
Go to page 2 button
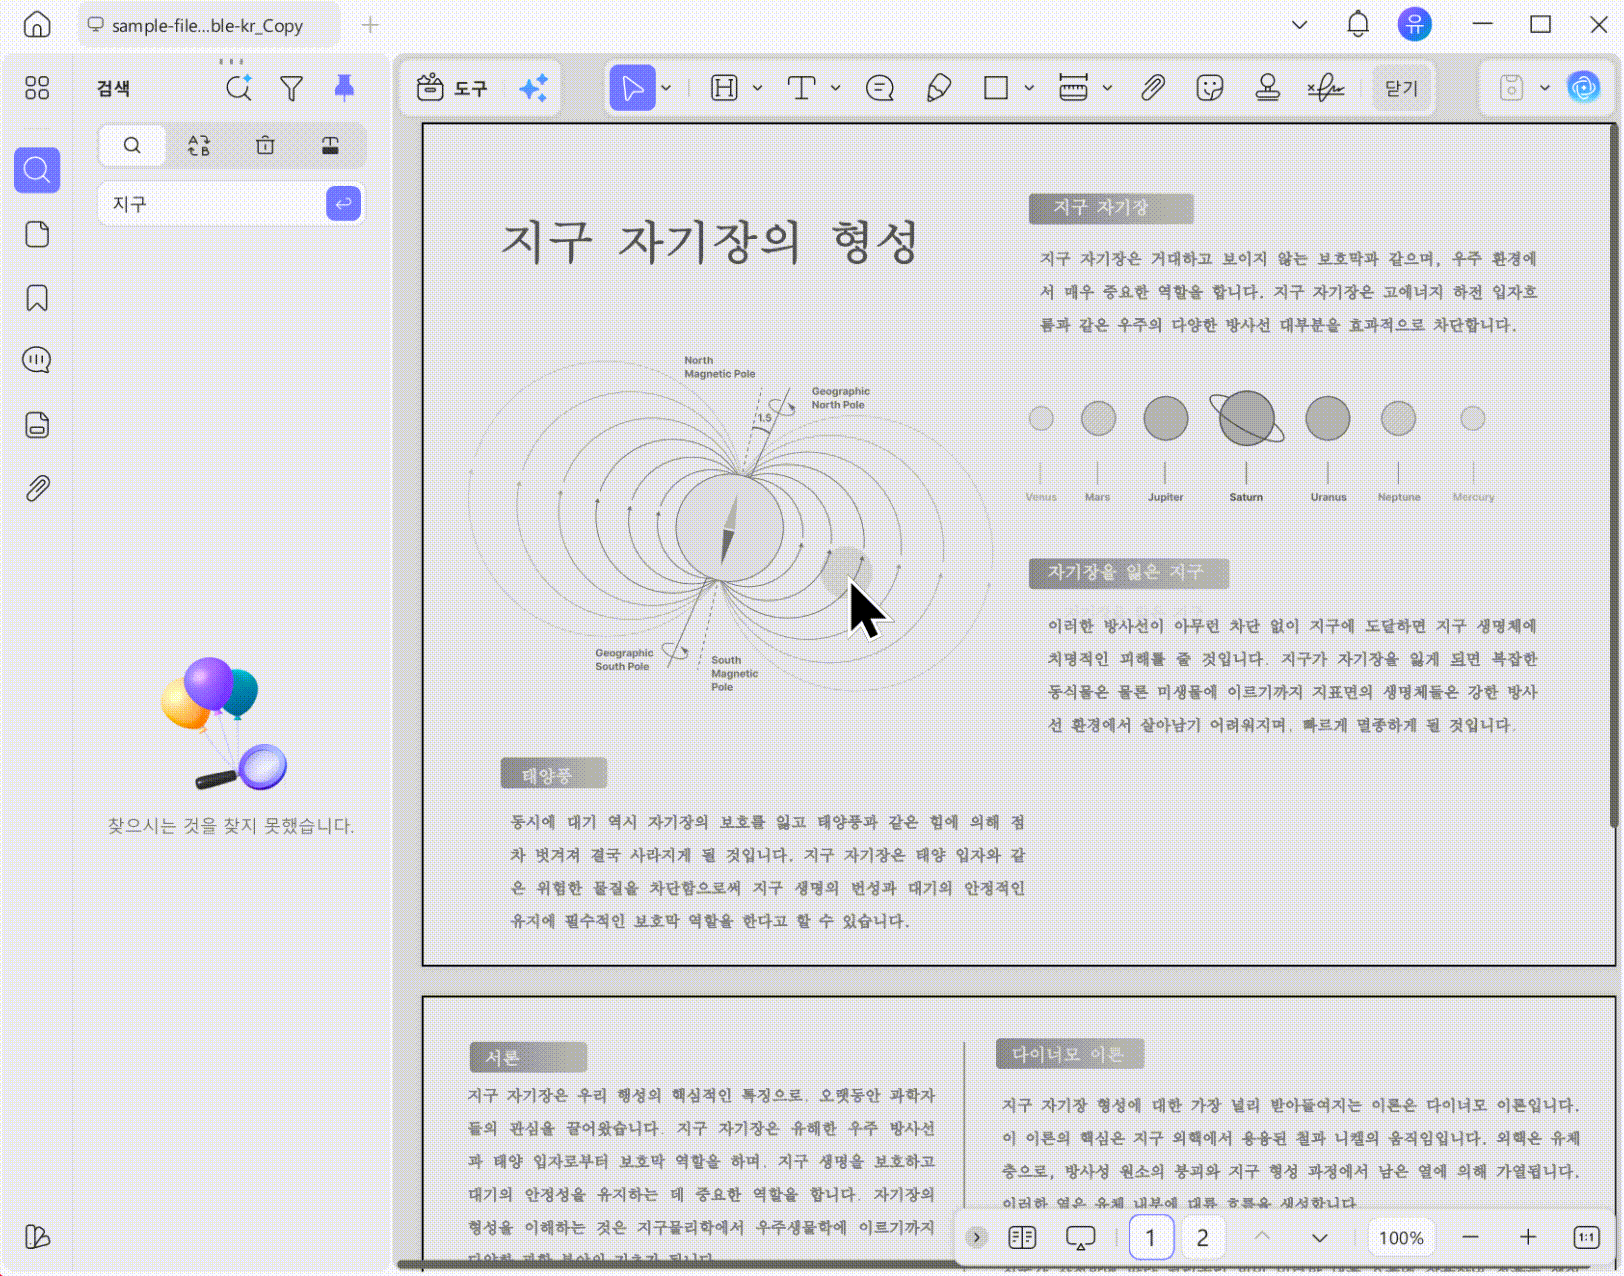pos(1203,1237)
